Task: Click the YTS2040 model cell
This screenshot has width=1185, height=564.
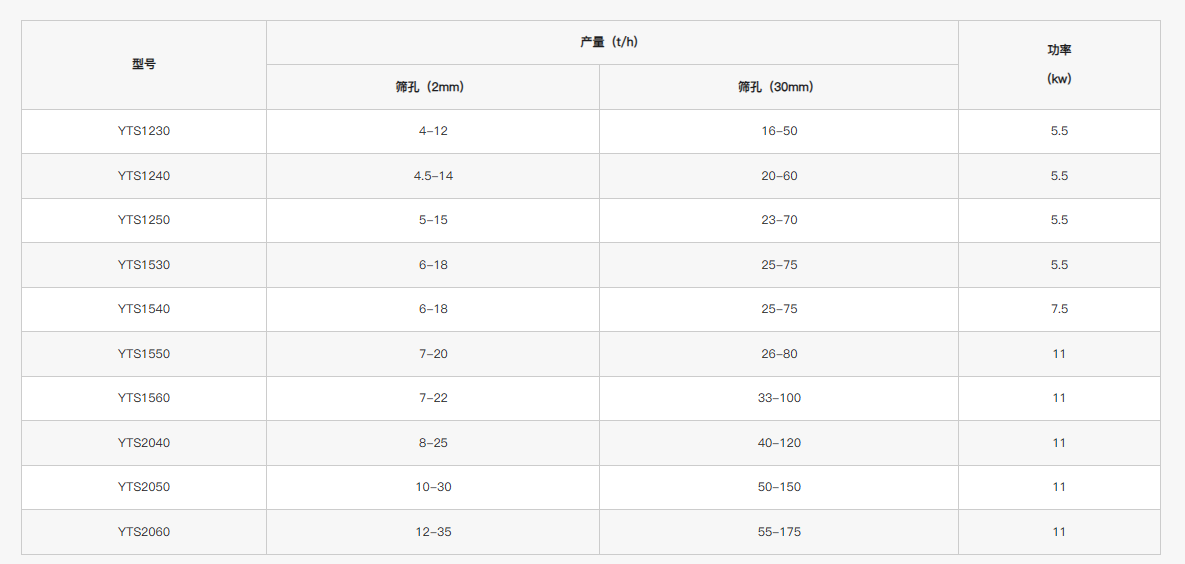Action: pyautogui.click(x=144, y=443)
